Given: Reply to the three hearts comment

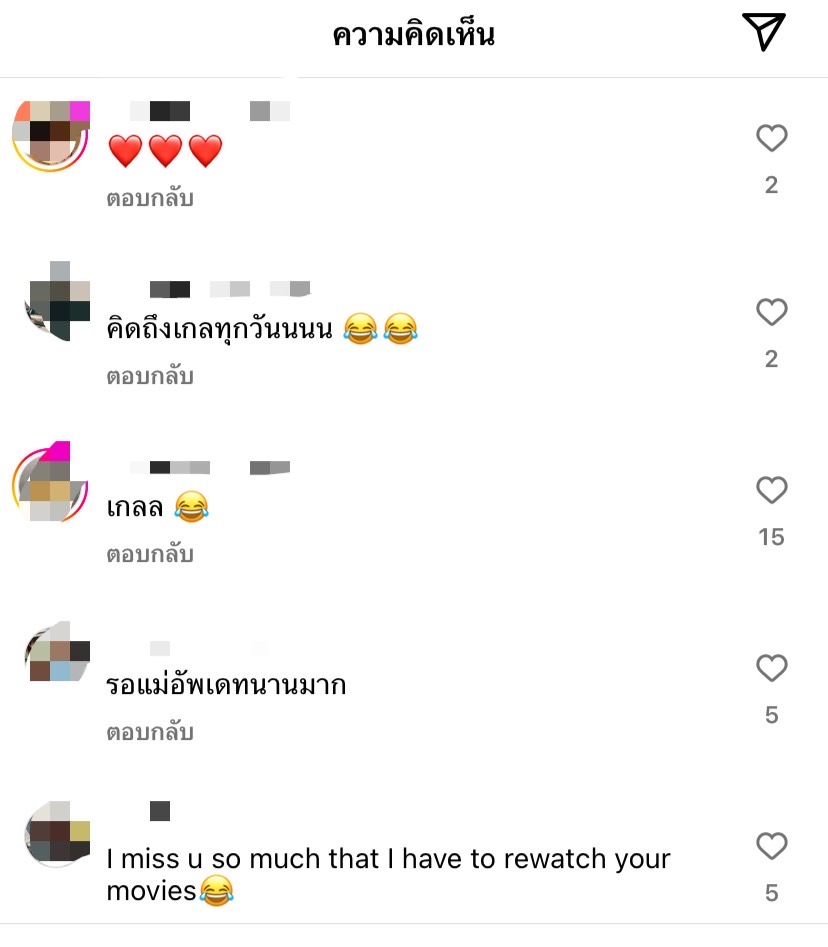Looking at the screenshot, I should [x=150, y=199].
